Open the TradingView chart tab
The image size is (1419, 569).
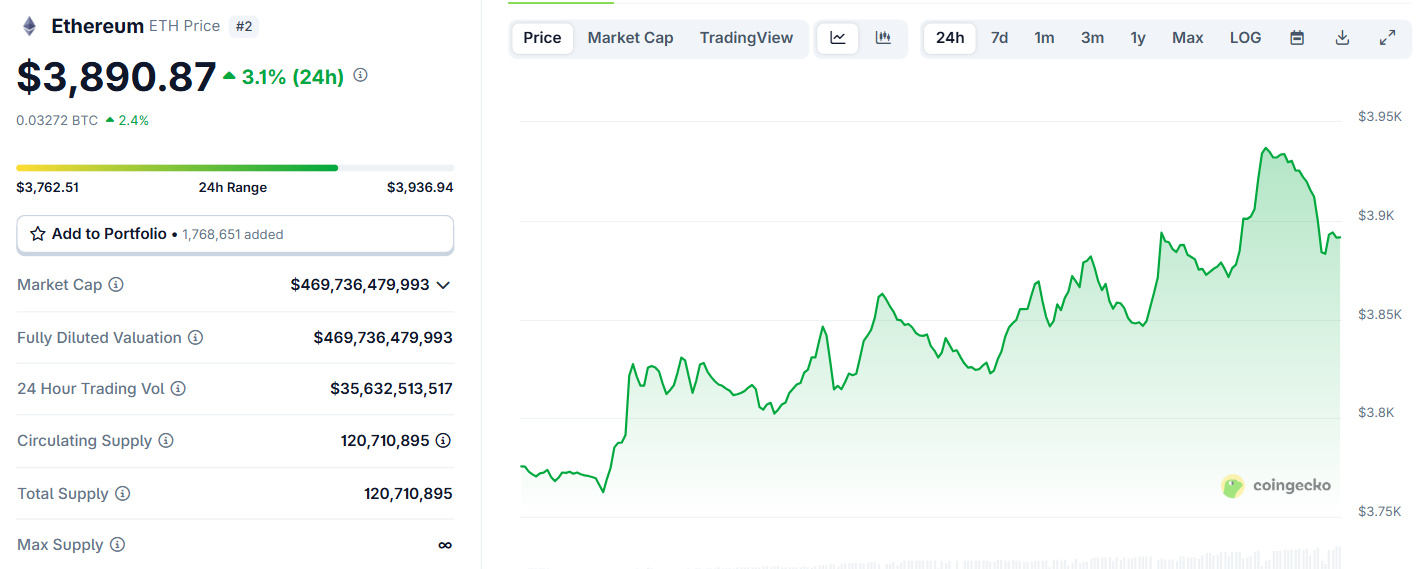[746, 38]
